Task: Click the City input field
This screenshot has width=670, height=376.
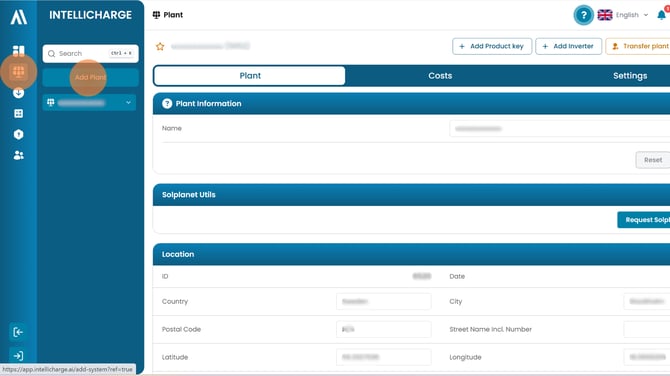Action: [647, 302]
